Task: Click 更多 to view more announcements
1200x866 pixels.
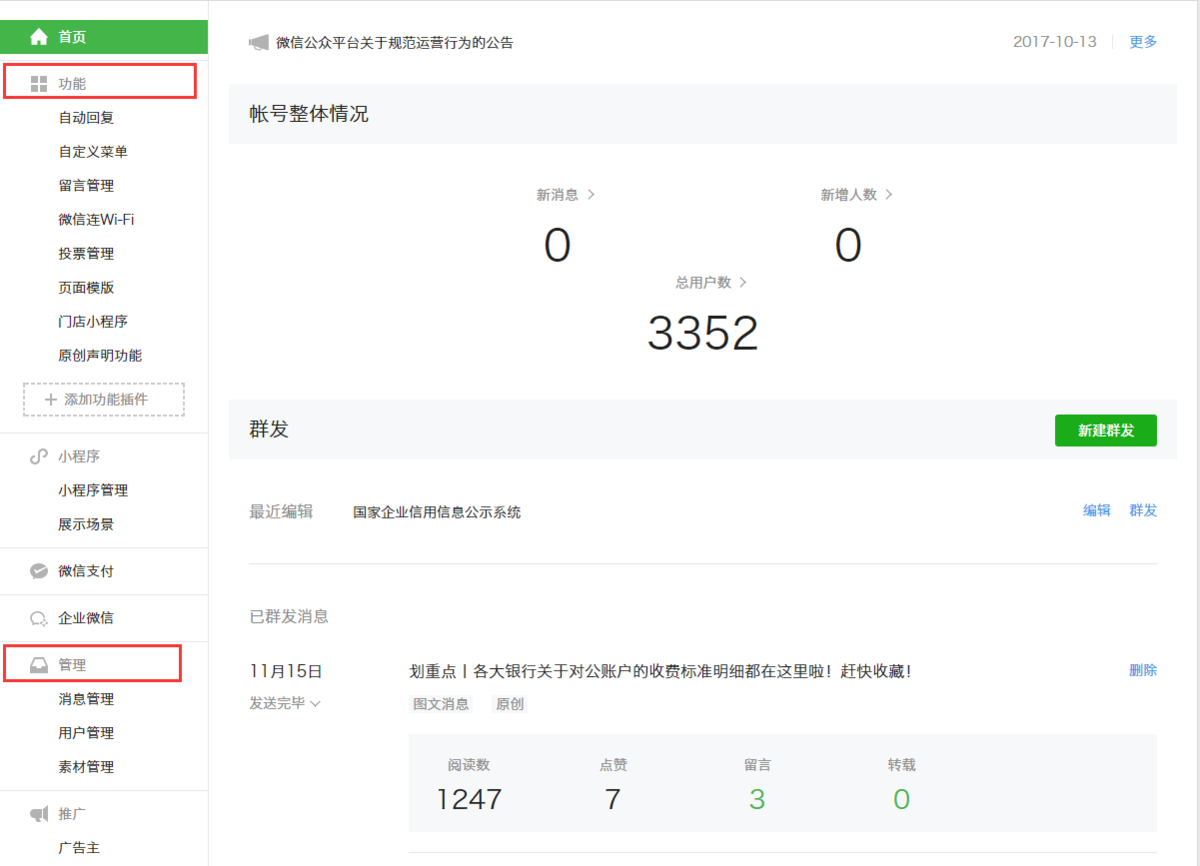Action: tap(1143, 42)
